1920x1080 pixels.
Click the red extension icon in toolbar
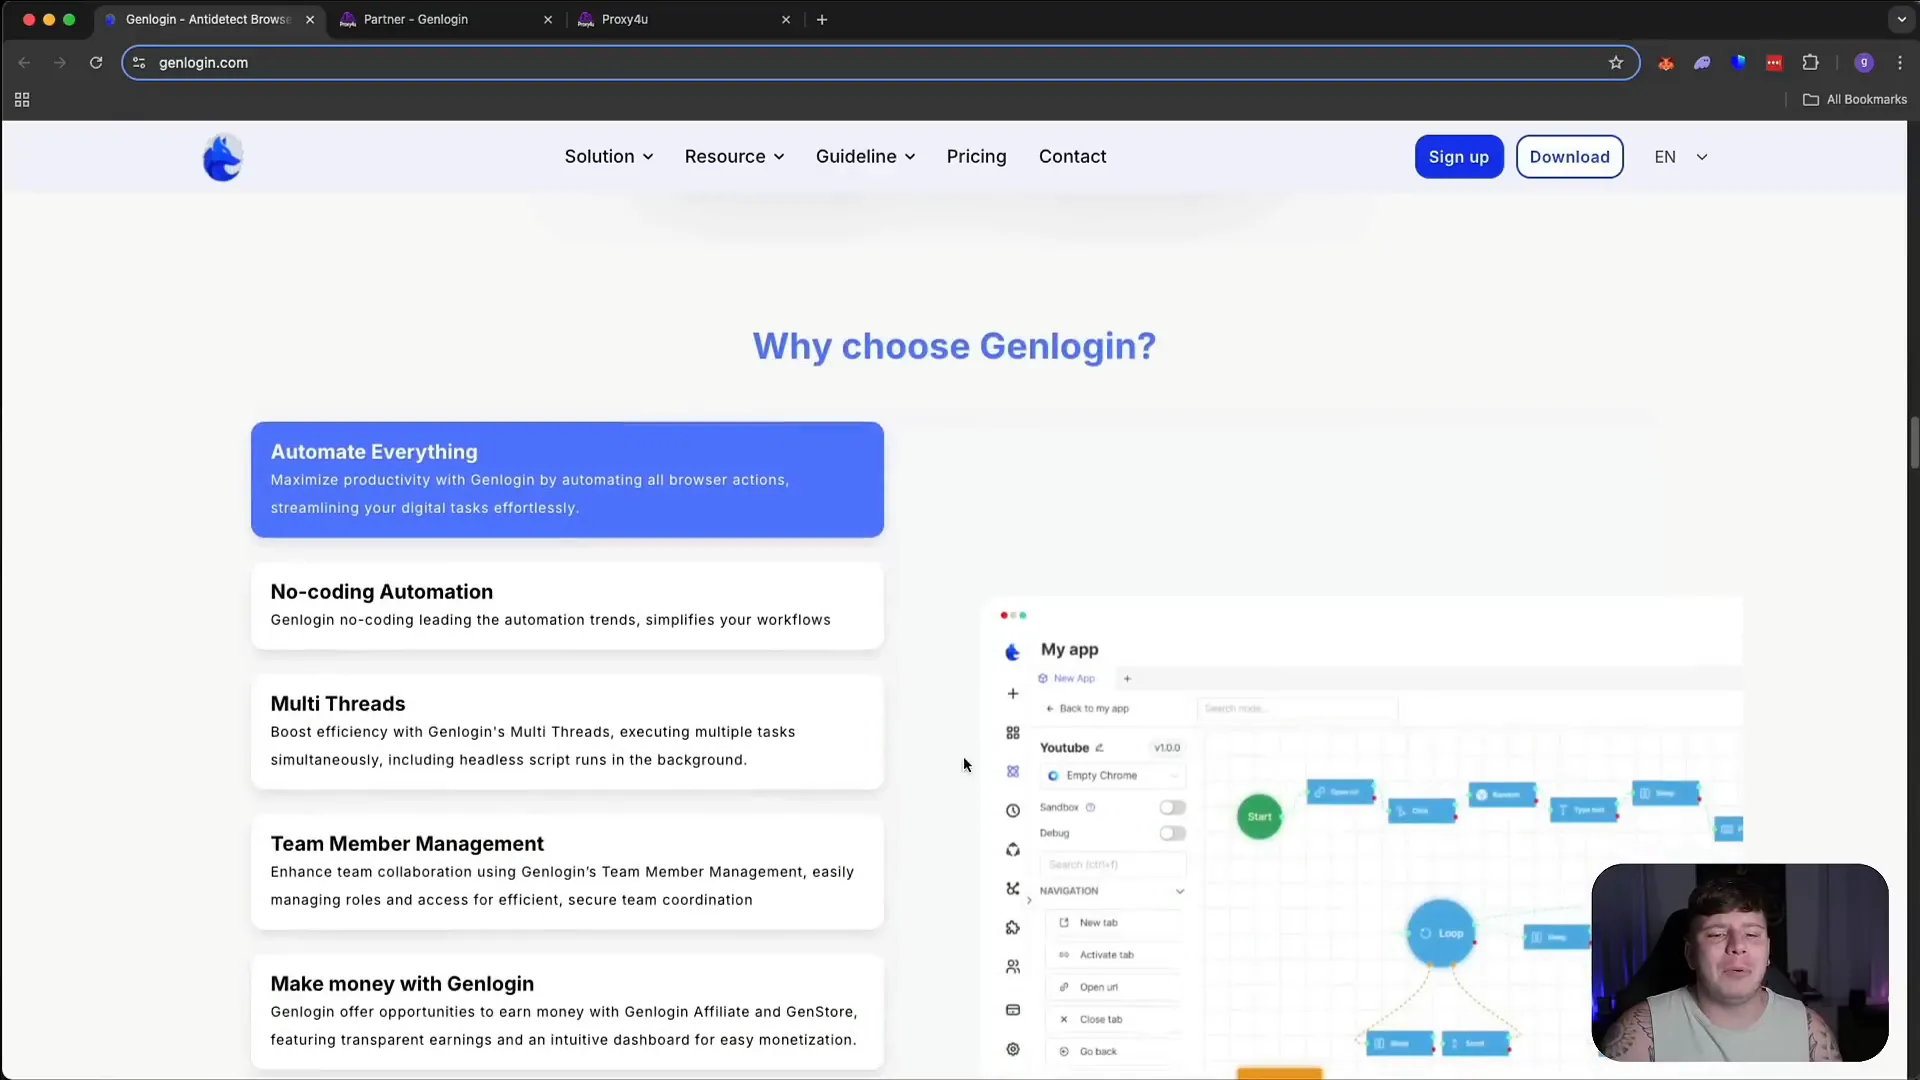pos(1774,62)
